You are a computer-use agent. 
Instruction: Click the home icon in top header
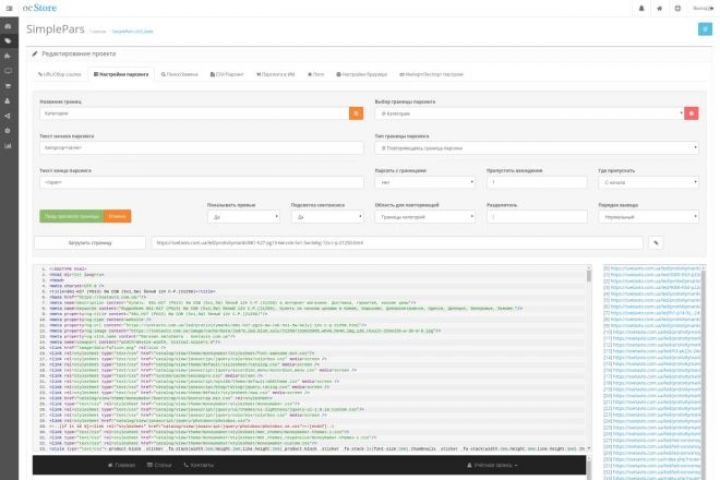[x=659, y=8]
